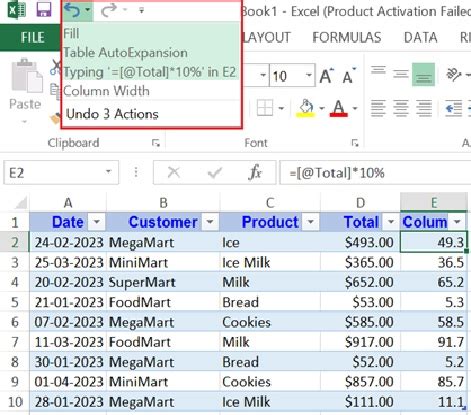Open the Customer column filter dropdown
The width and height of the screenshot is (471, 415).
point(210,222)
